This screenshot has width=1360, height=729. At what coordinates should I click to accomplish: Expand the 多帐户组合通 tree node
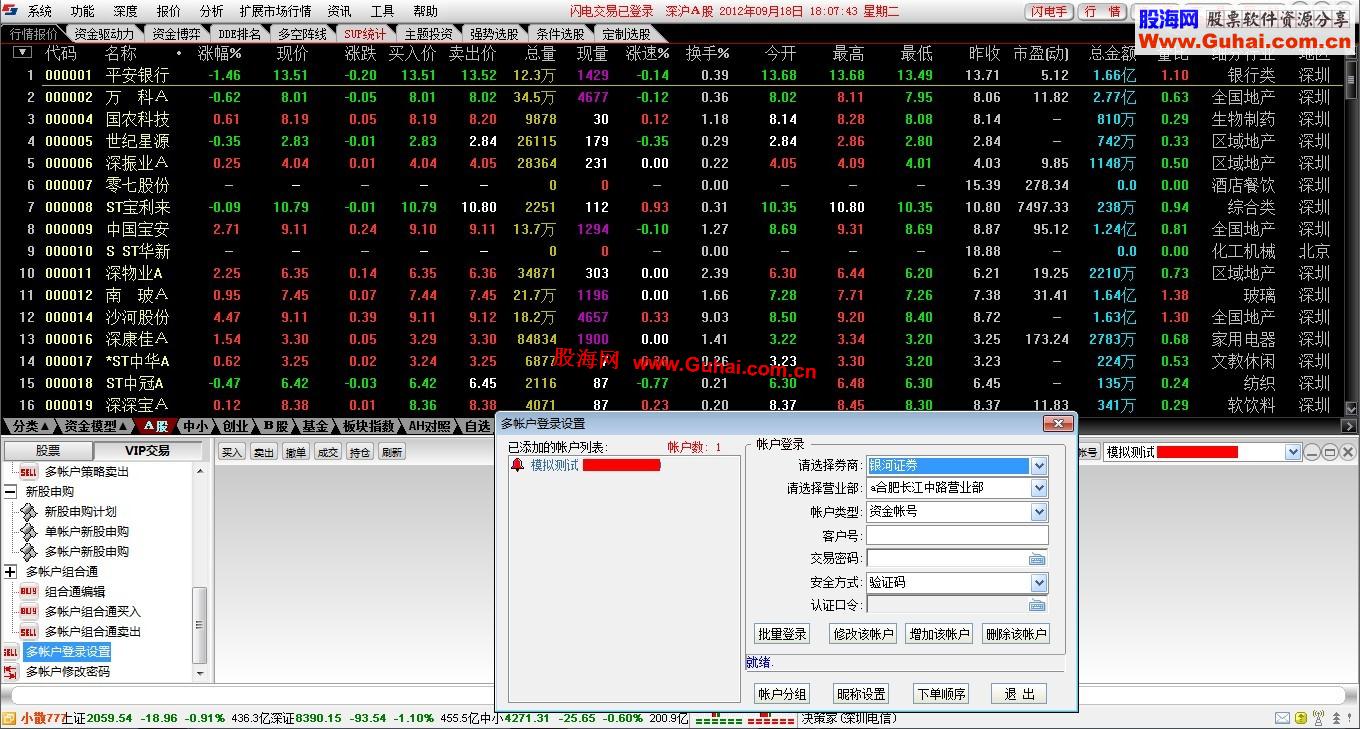coord(10,572)
